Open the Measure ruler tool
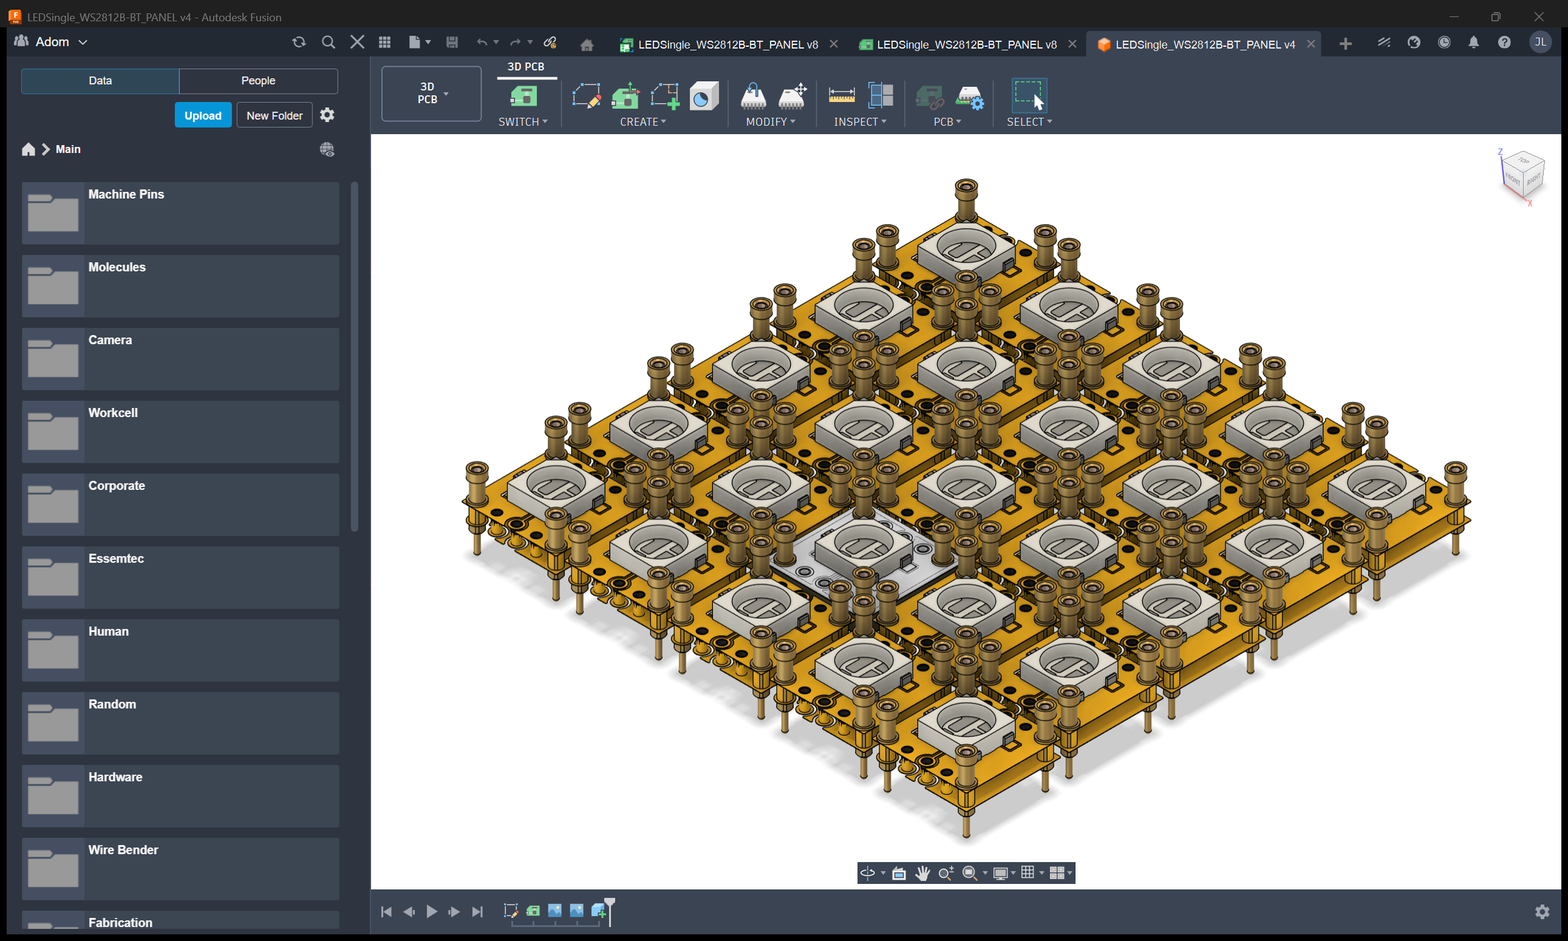Viewport: 1568px width, 941px height. point(842,96)
